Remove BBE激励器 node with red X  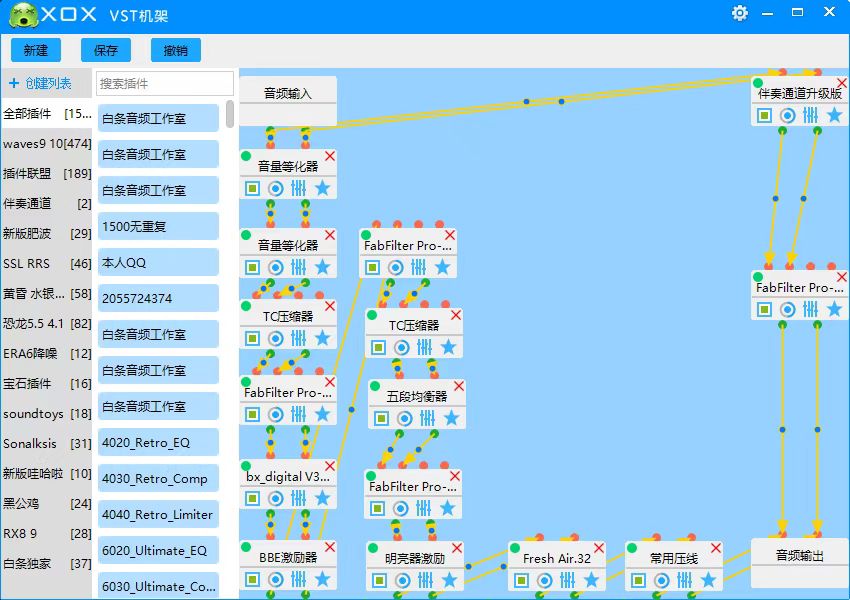(x=330, y=547)
